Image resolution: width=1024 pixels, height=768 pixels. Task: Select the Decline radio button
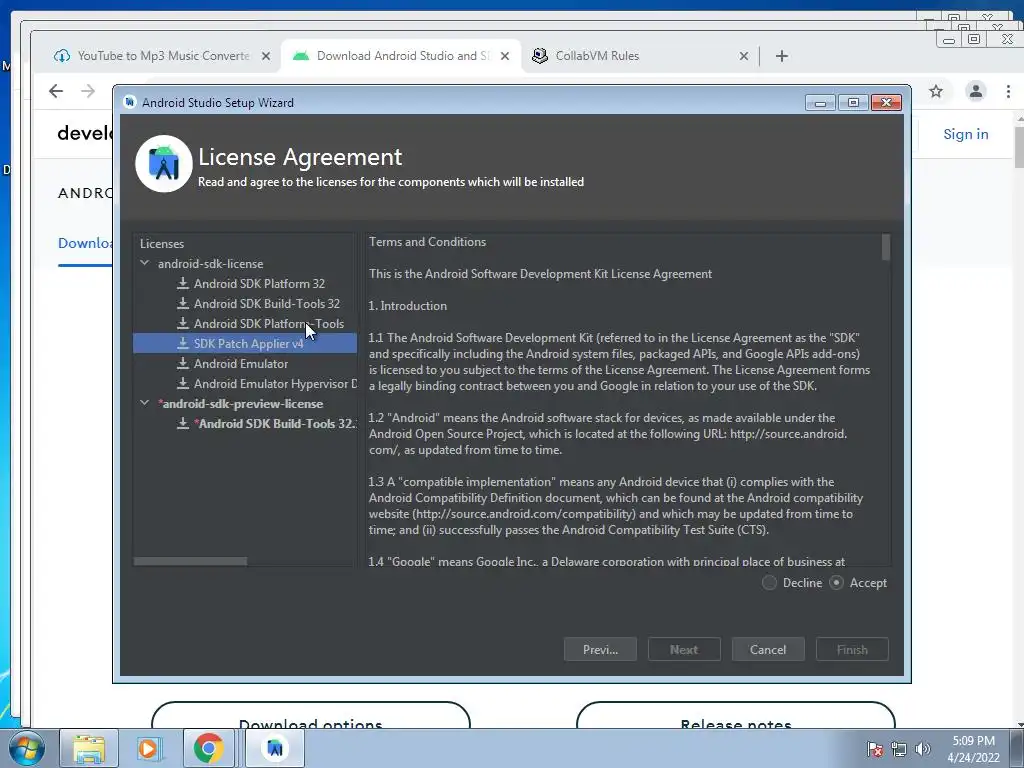769,583
